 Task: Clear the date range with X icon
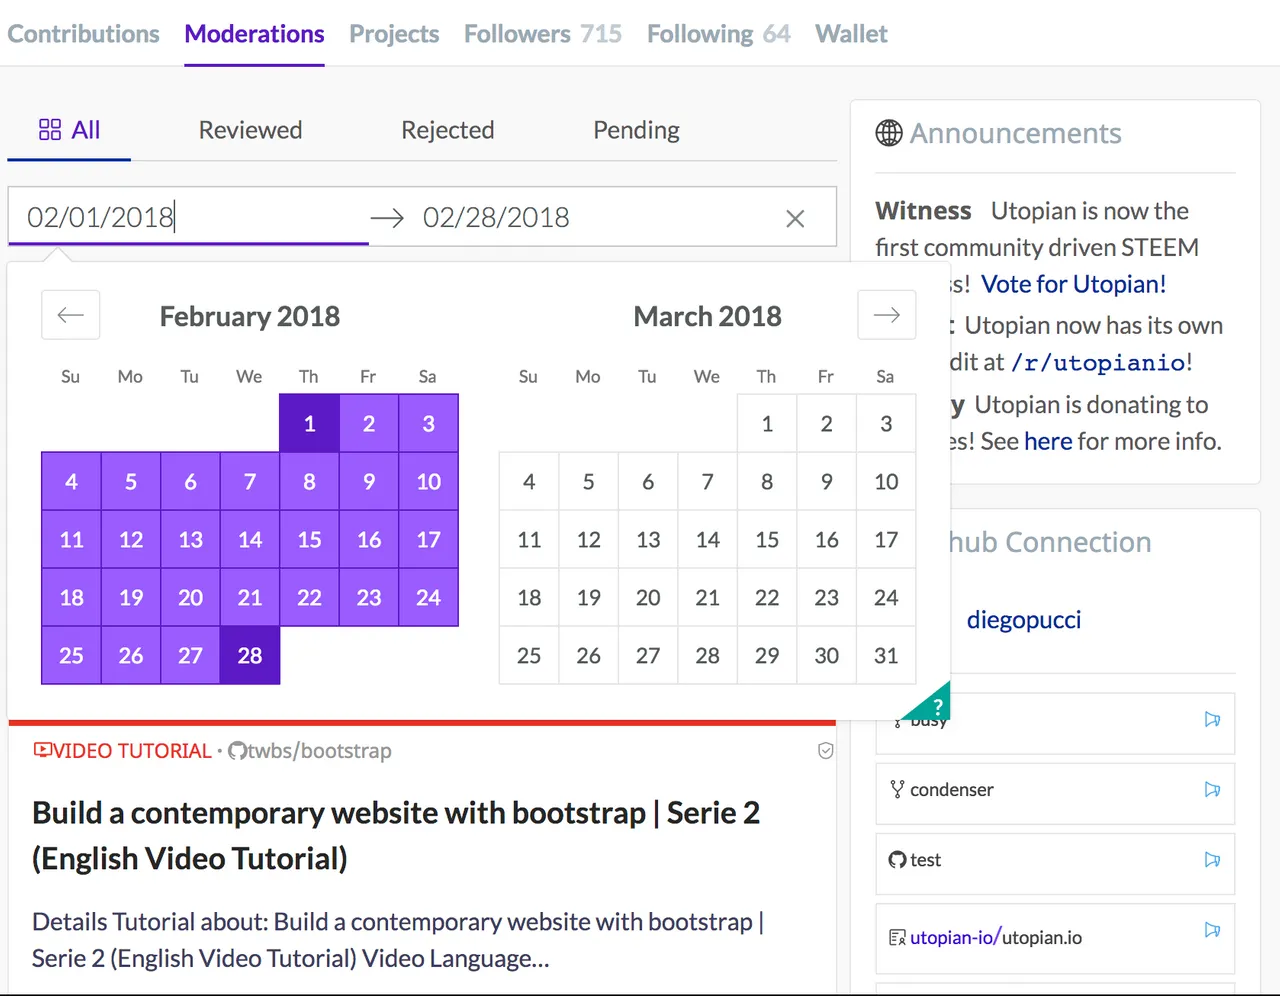(795, 218)
